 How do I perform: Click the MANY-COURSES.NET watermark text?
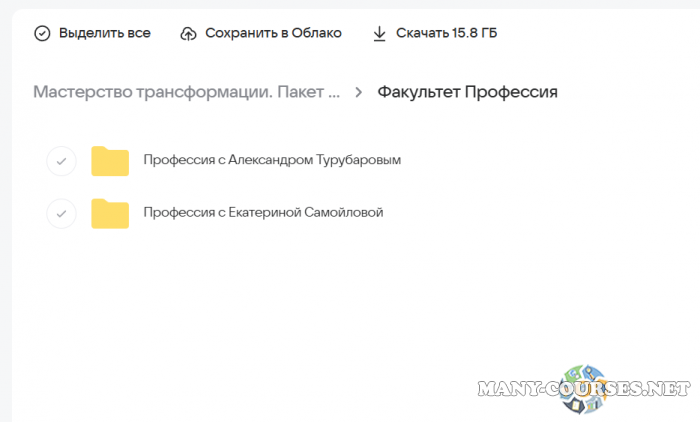[640, 387]
